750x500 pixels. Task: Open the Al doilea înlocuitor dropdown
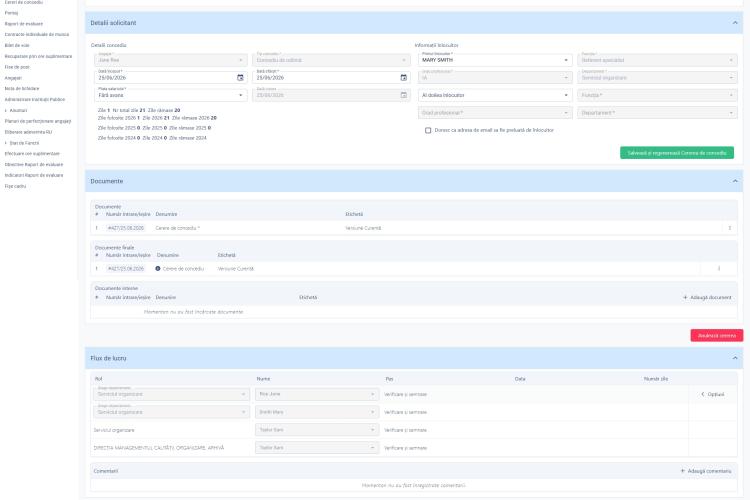pos(495,95)
